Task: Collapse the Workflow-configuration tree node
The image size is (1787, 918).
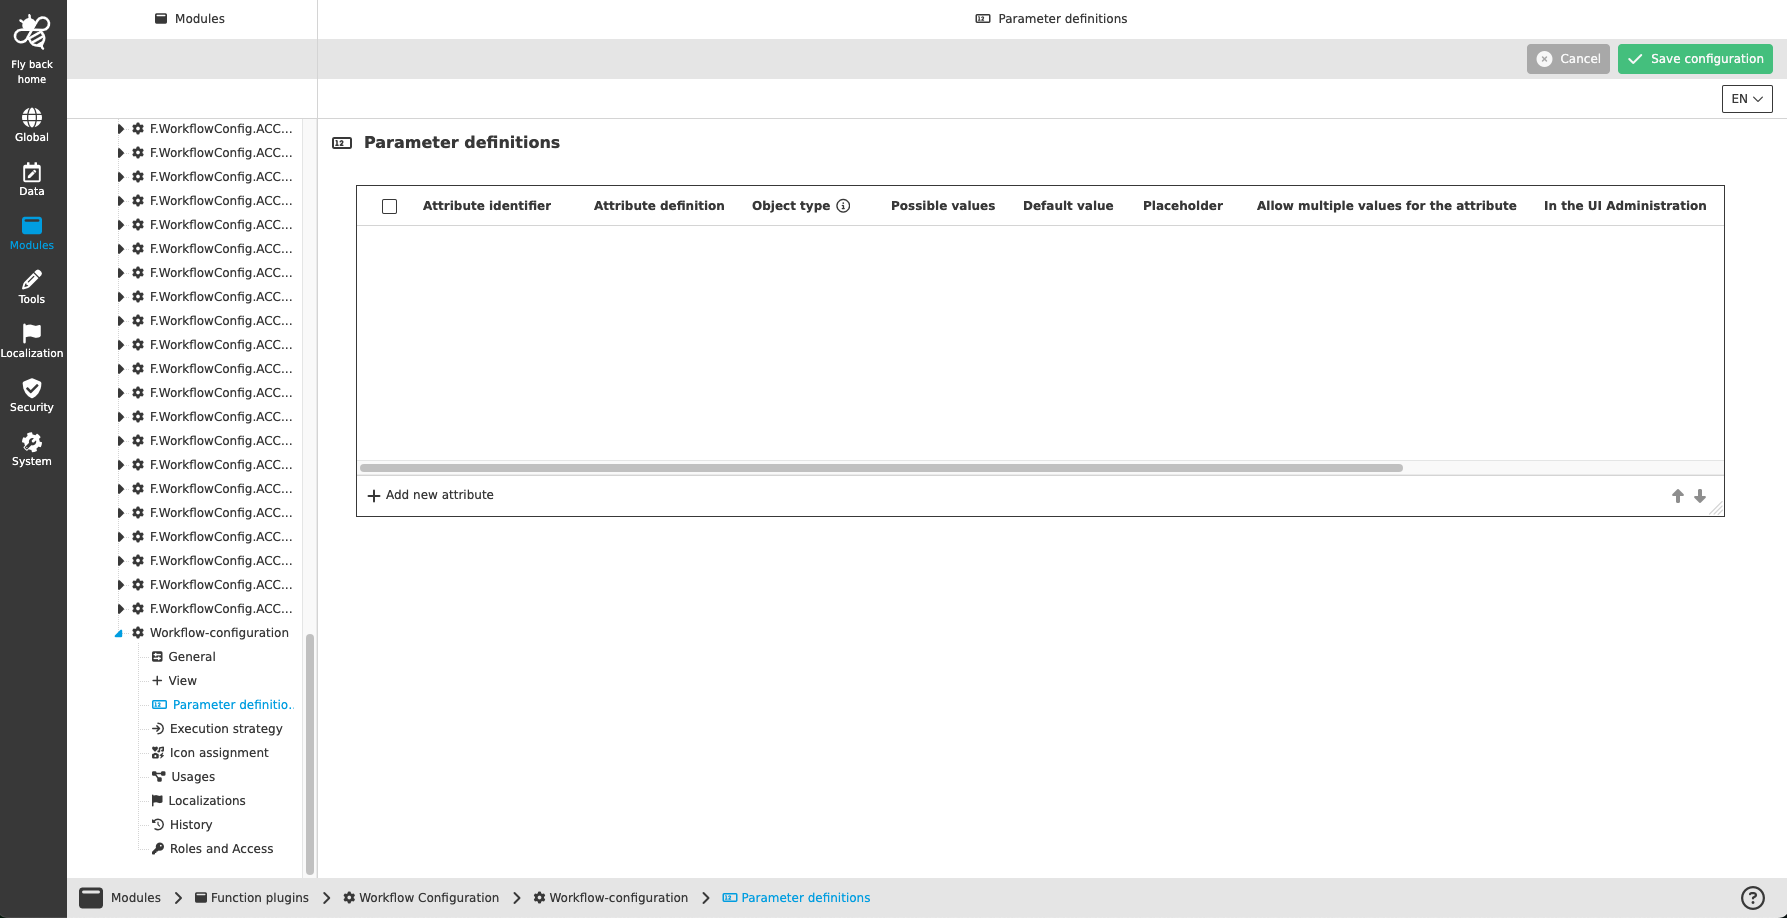Action: (x=120, y=632)
